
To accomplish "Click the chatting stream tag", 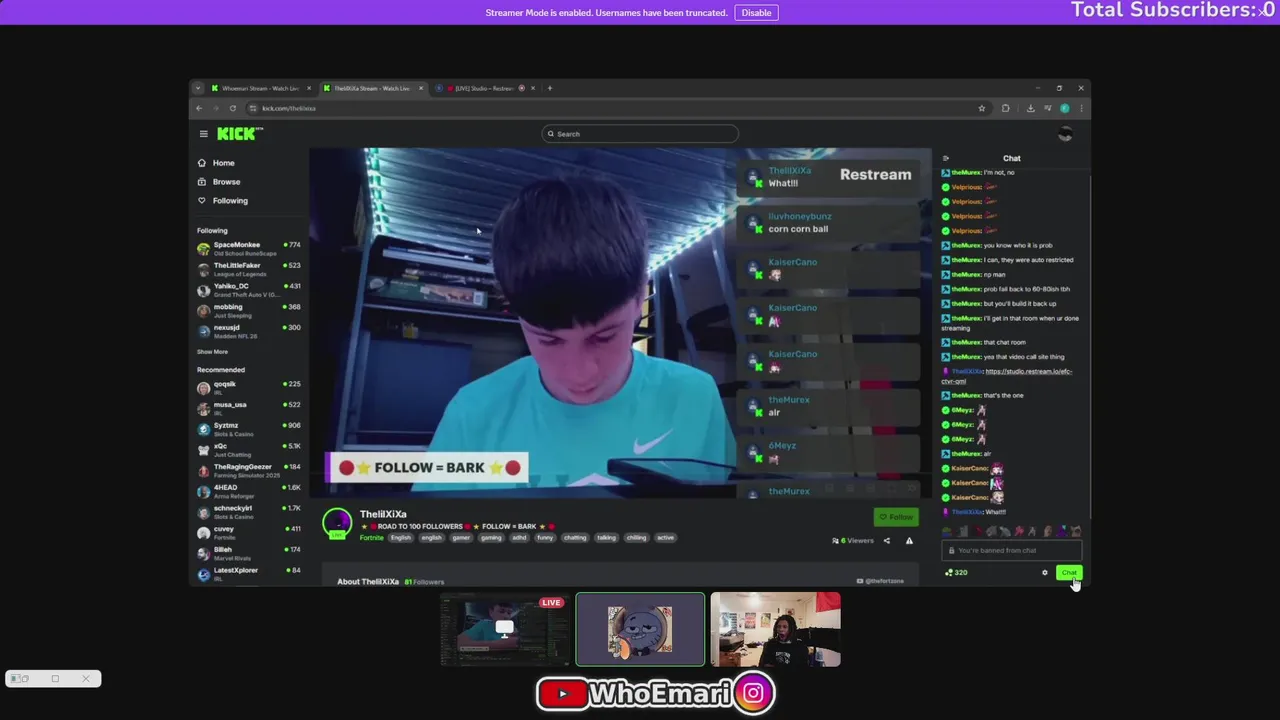I will click(575, 538).
